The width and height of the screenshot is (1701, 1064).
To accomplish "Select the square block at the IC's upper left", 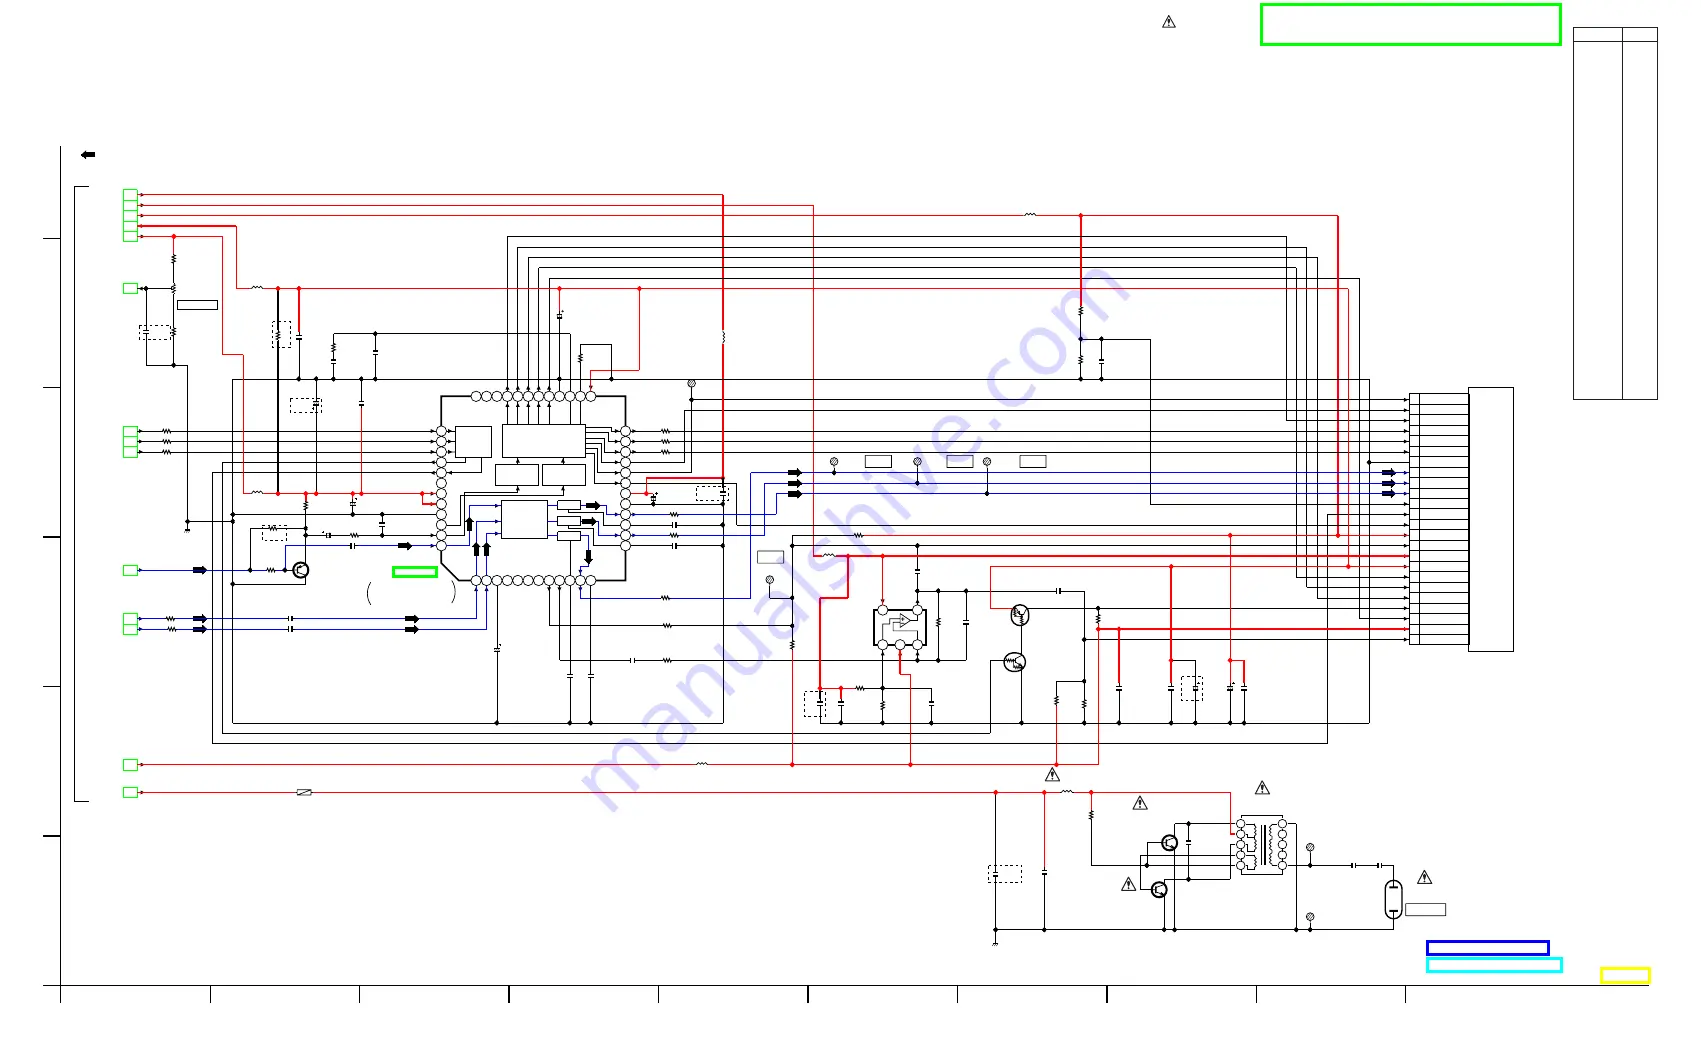I will [473, 442].
